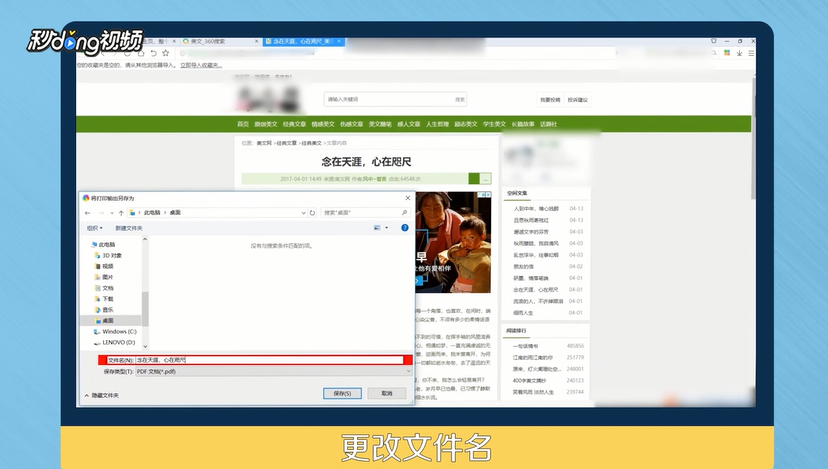Click the 保存(S) button
The image size is (828, 469).
coord(342,393)
